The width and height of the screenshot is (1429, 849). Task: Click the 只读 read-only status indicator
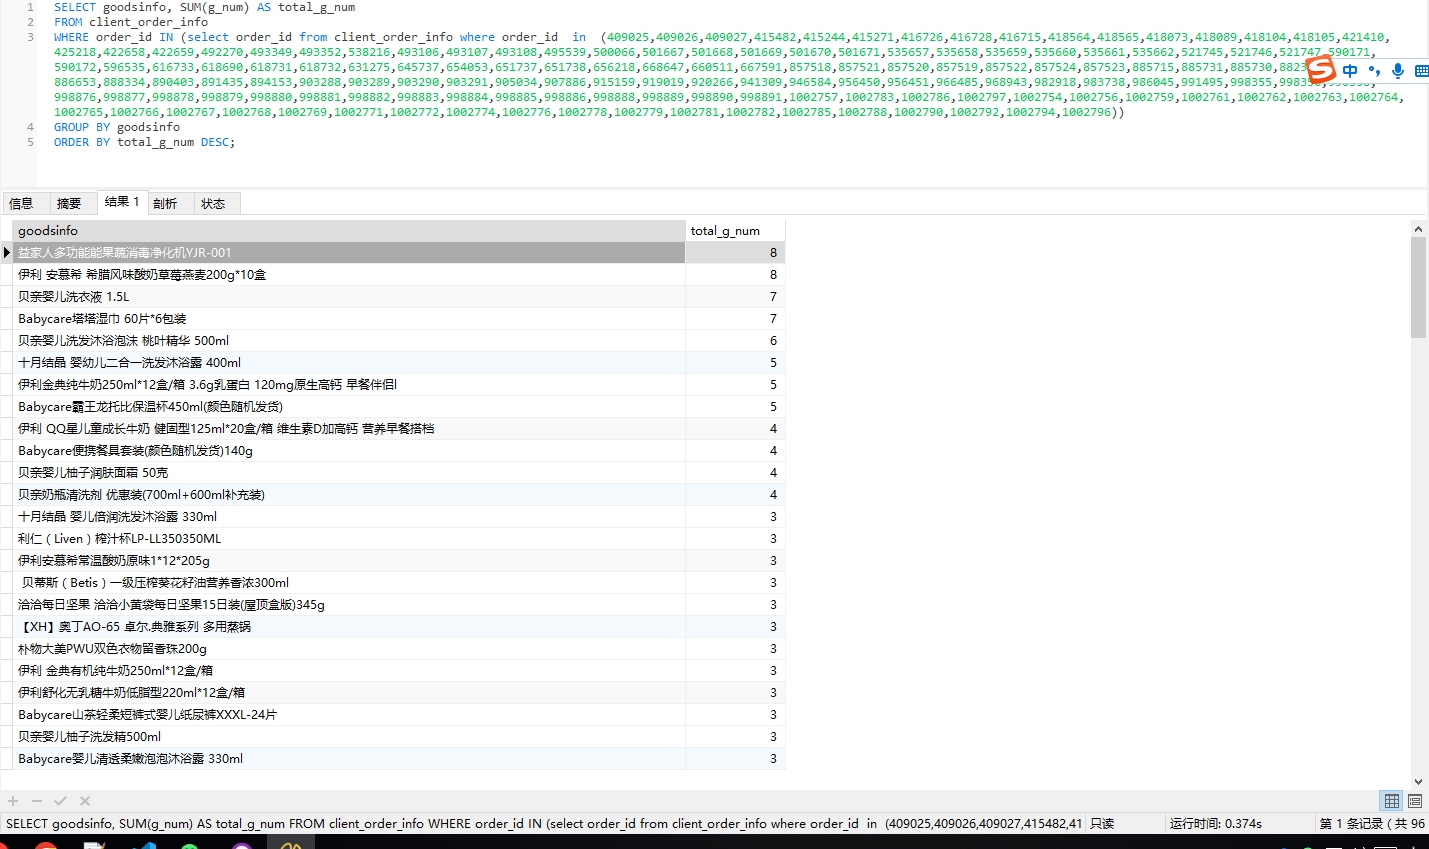tap(1102, 824)
